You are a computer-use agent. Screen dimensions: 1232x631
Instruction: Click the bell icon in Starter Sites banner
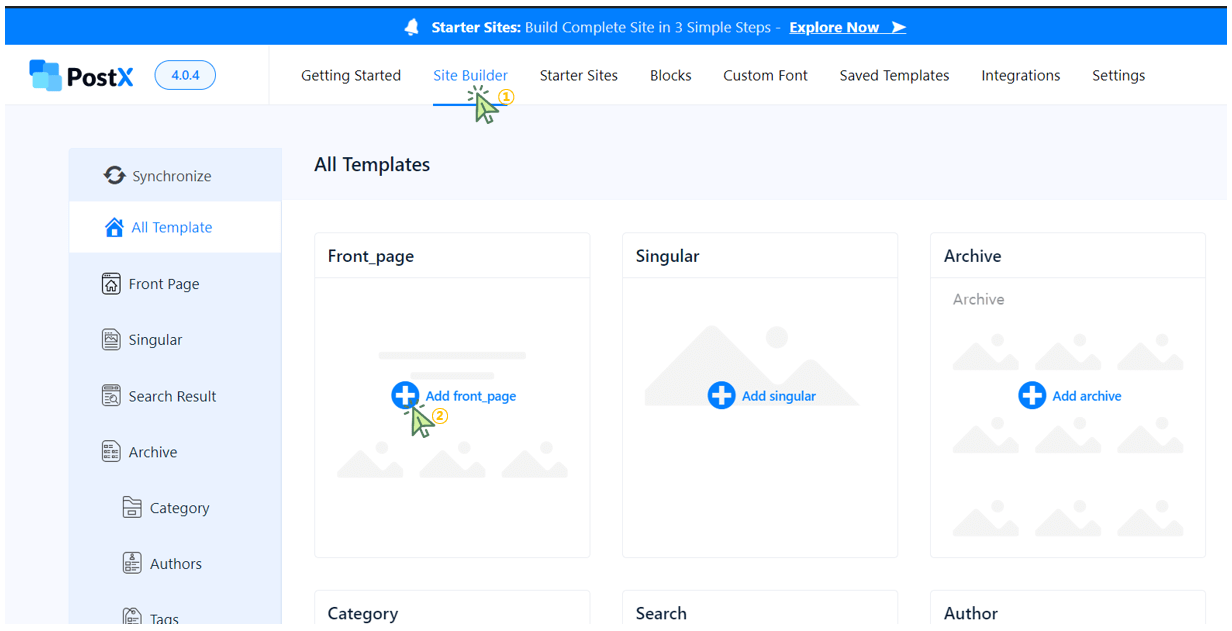[412, 28]
